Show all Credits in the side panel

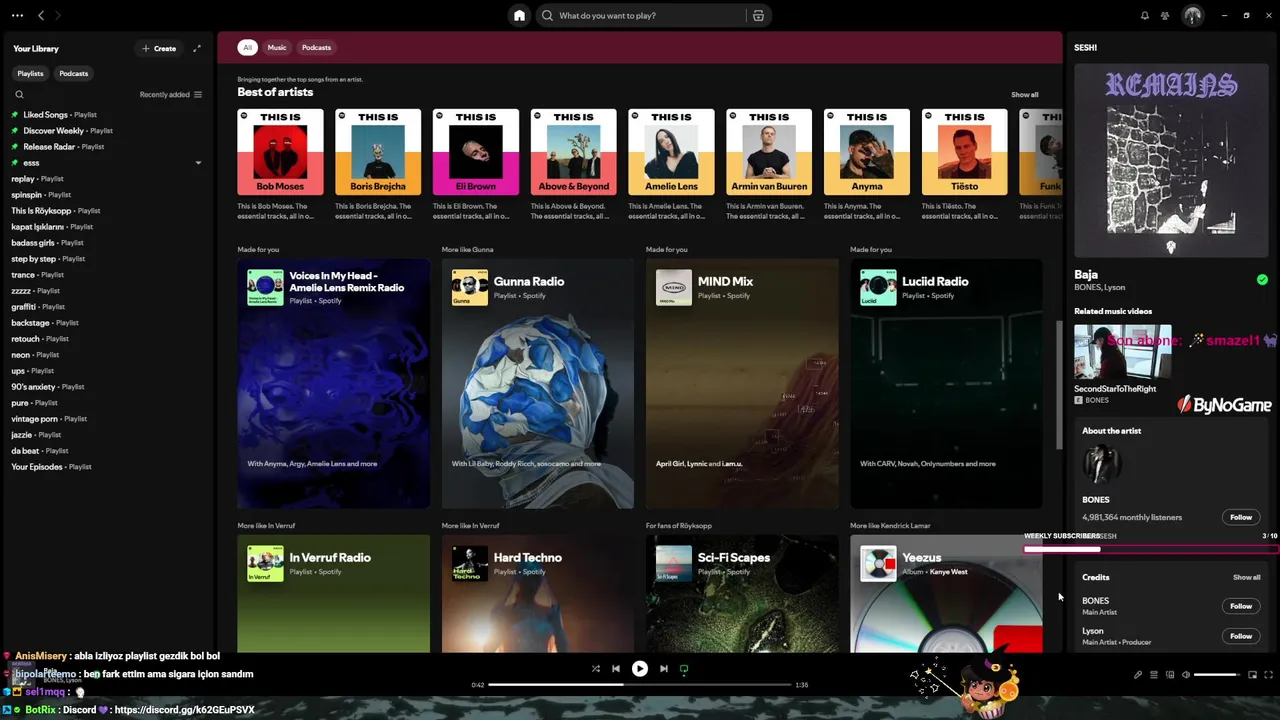coord(1246,577)
